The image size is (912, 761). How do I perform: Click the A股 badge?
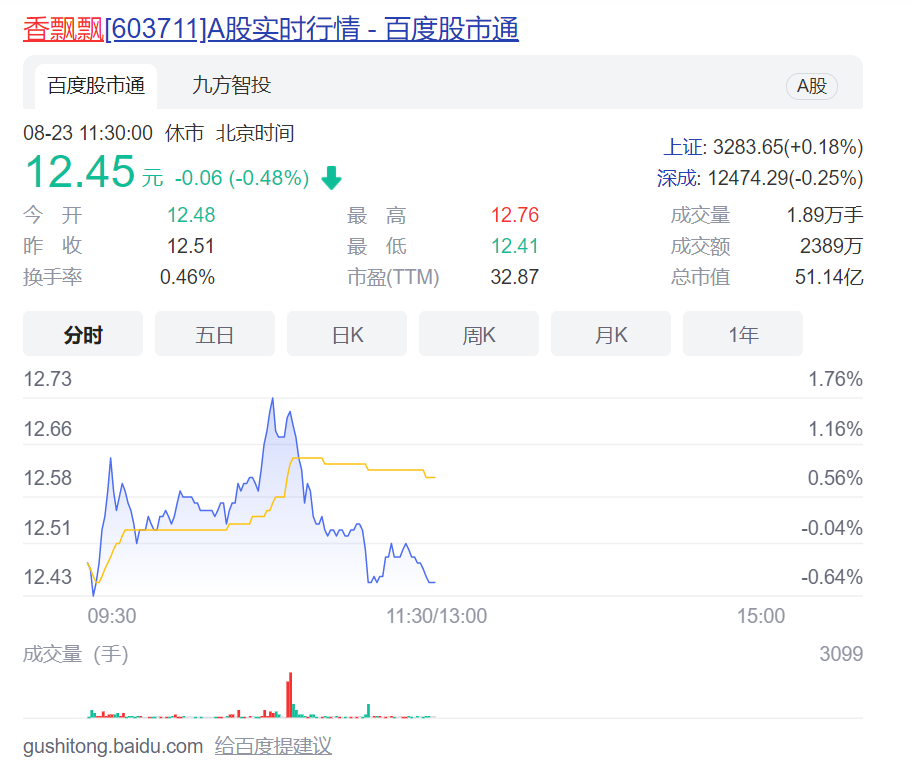click(811, 86)
